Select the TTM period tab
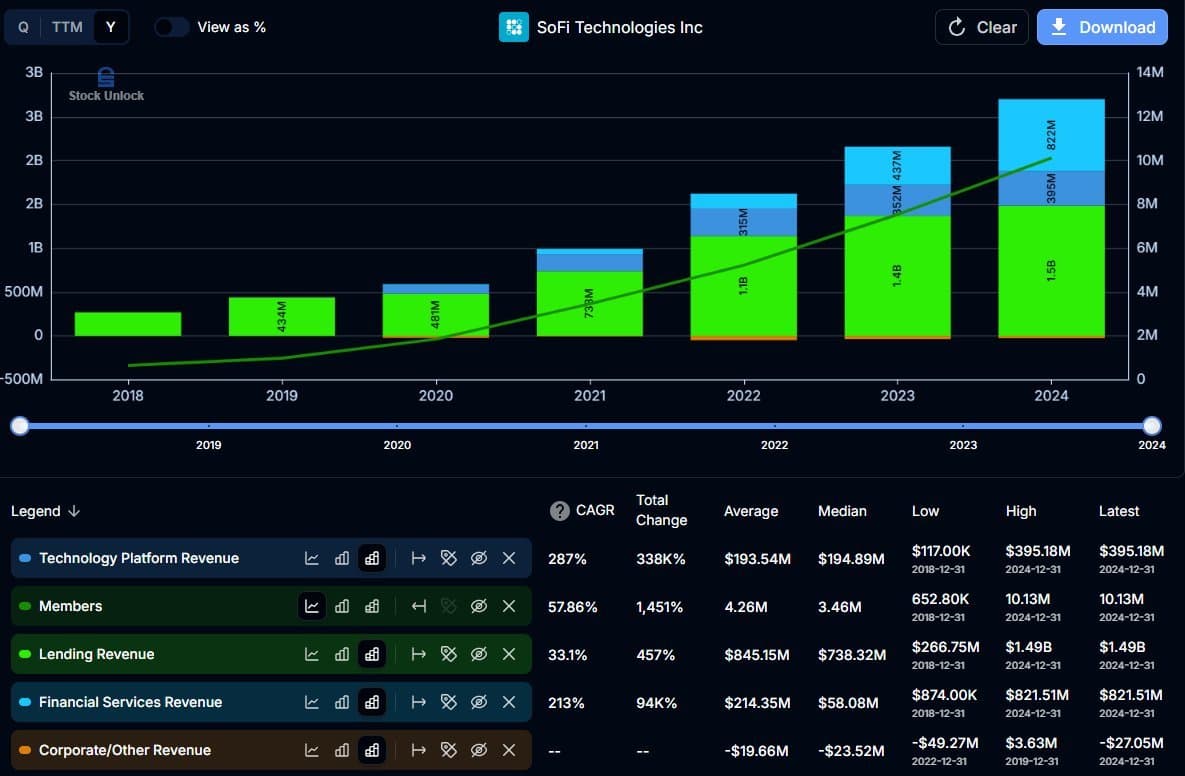The height and width of the screenshot is (776, 1185). pyautogui.click(x=67, y=27)
